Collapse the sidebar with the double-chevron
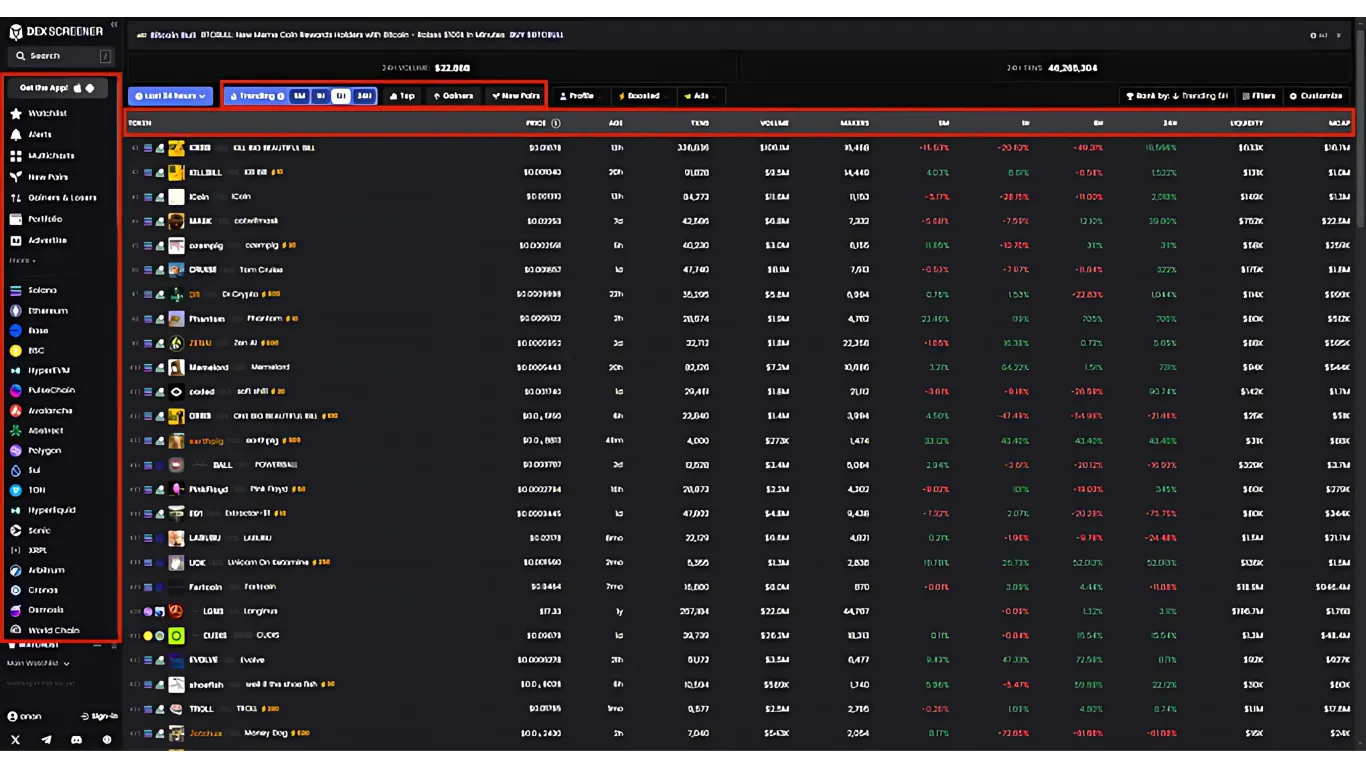1366x768 pixels. (113, 24)
